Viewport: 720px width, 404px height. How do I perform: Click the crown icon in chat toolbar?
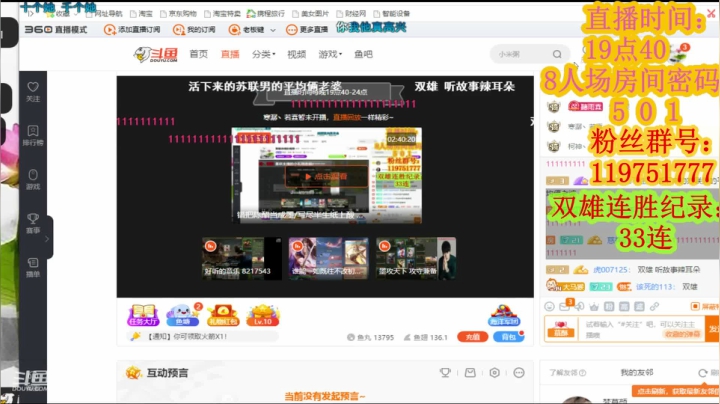coord(594,306)
